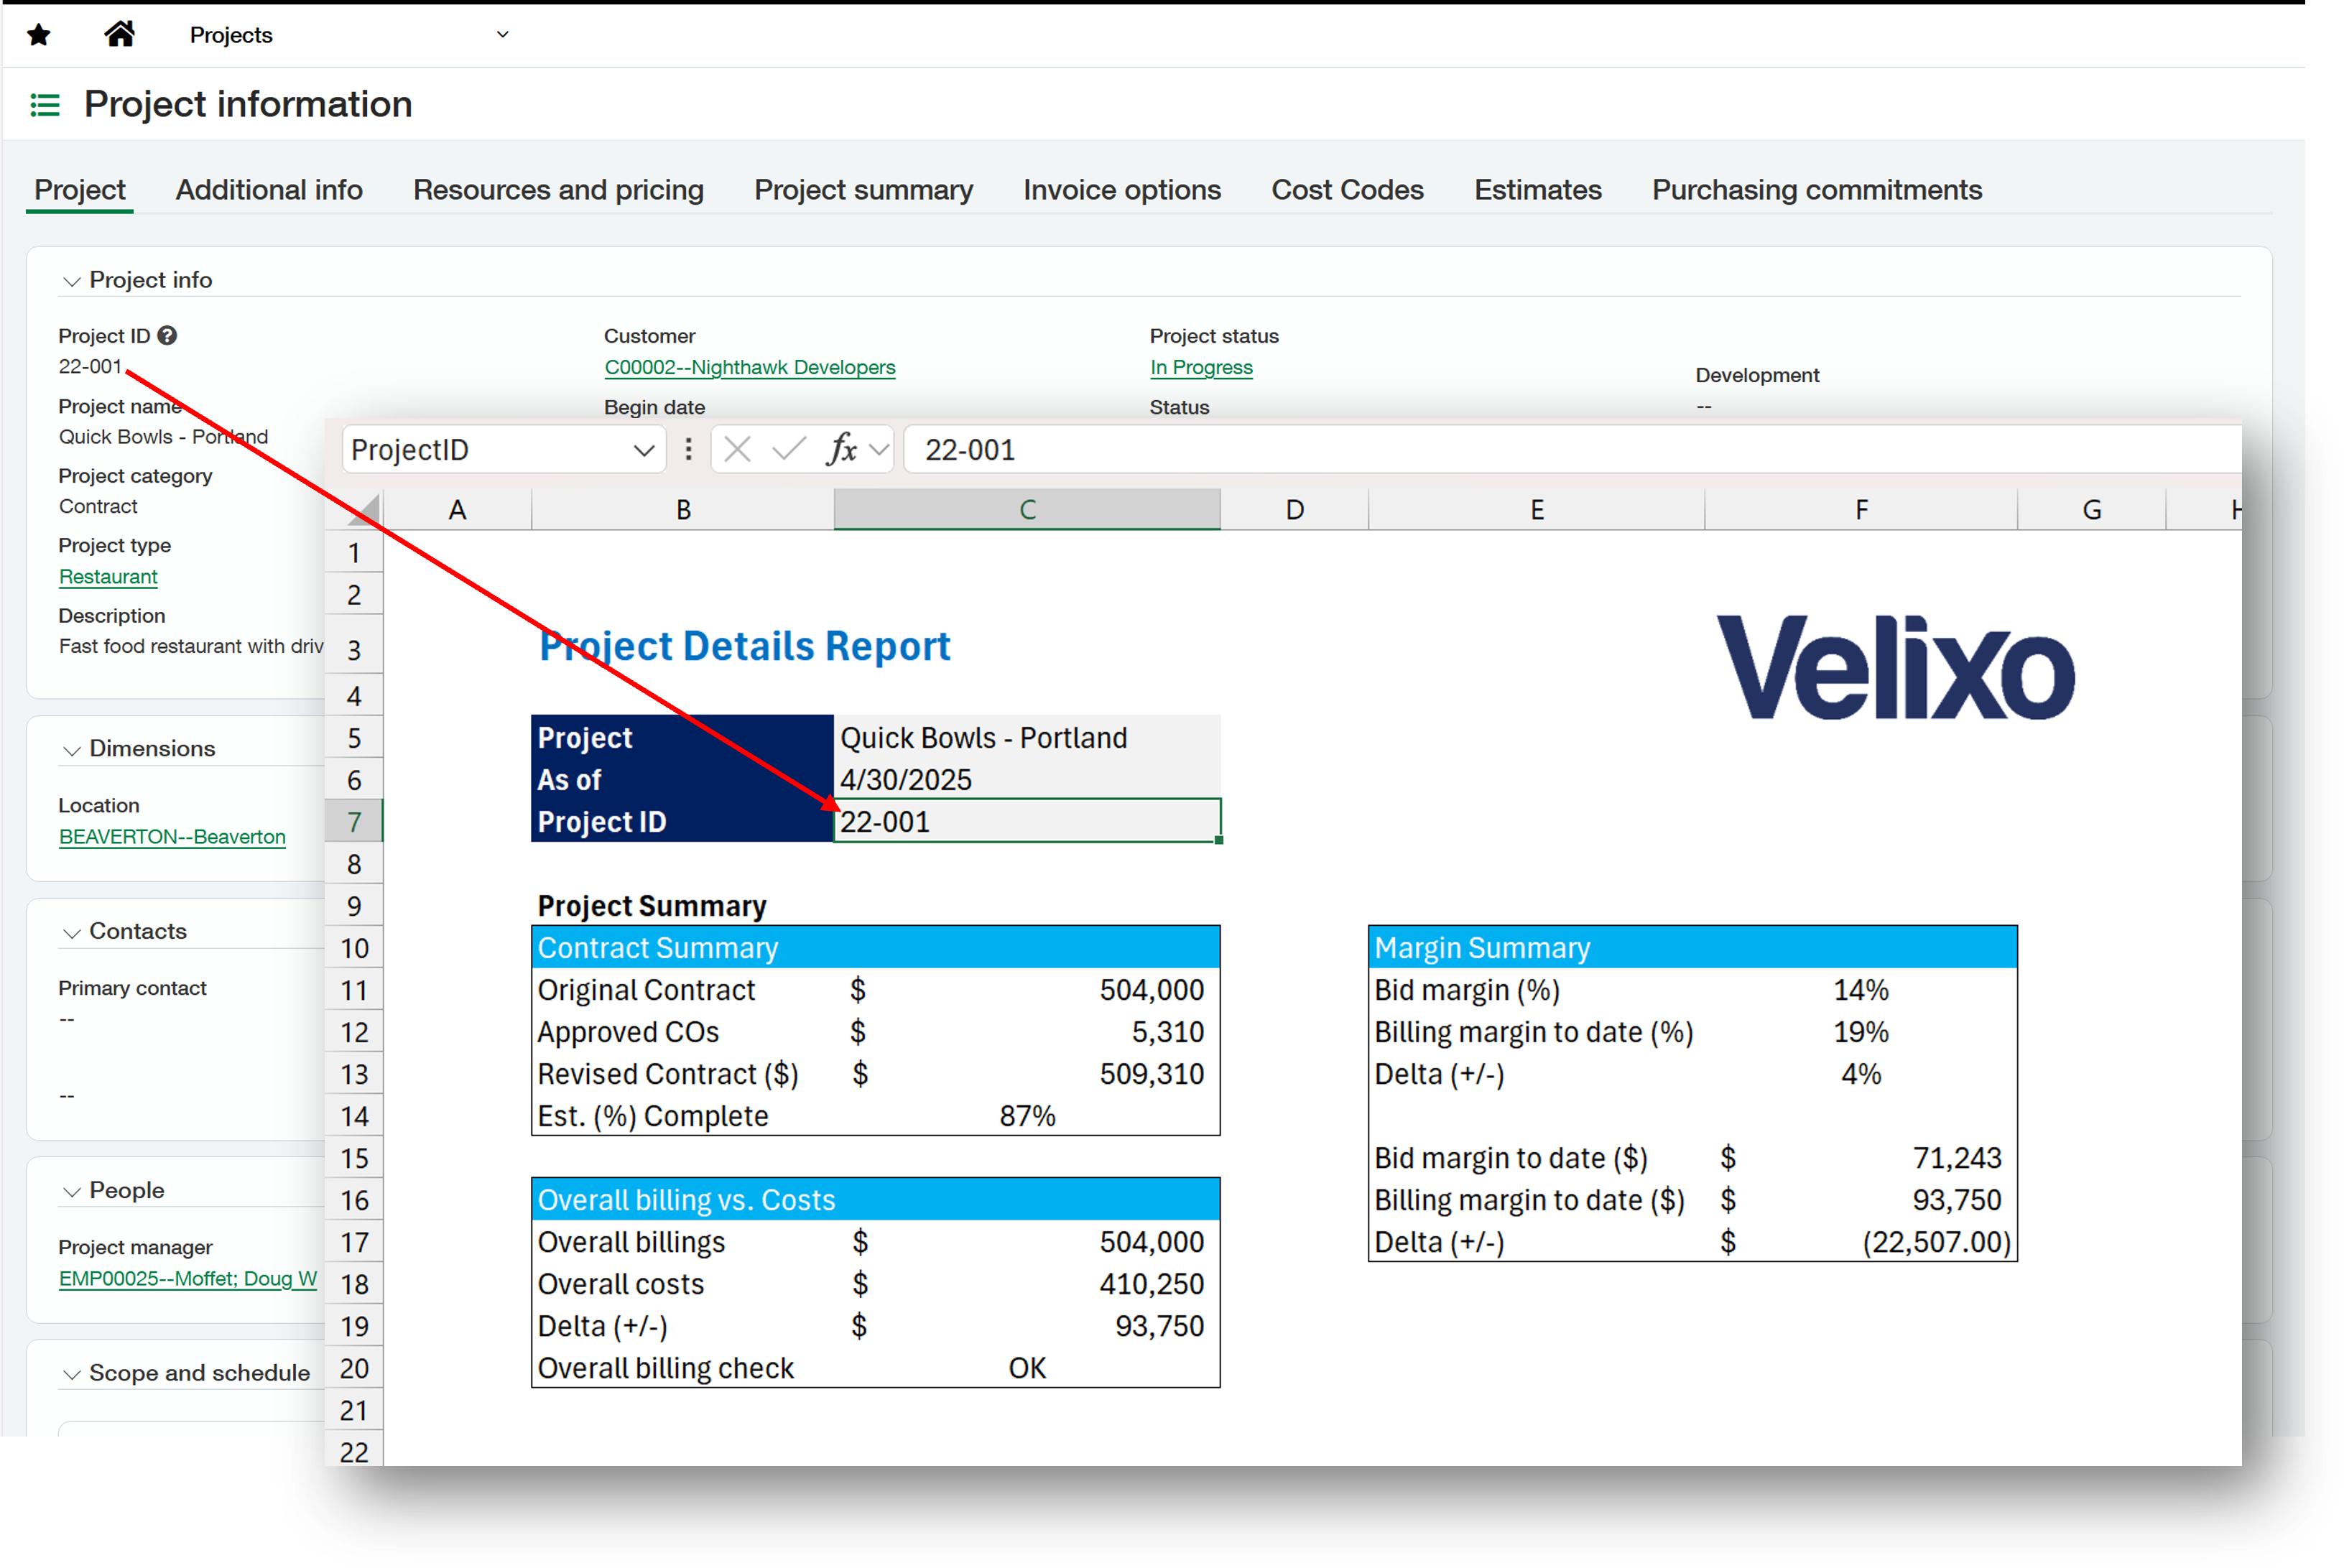This screenshot has height=1568, width=2344.
Task: Open the Projects dropdown at top
Action: (502, 35)
